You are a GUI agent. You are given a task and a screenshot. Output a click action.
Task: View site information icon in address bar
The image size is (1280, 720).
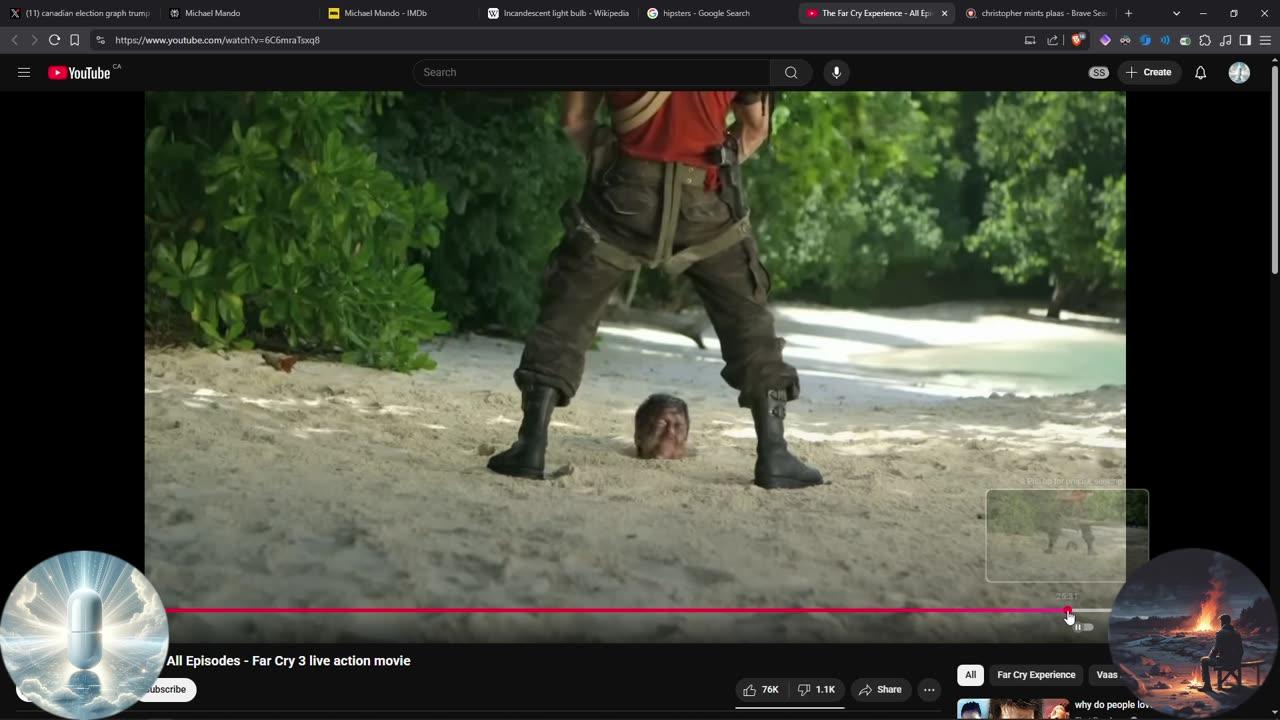click(x=100, y=40)
